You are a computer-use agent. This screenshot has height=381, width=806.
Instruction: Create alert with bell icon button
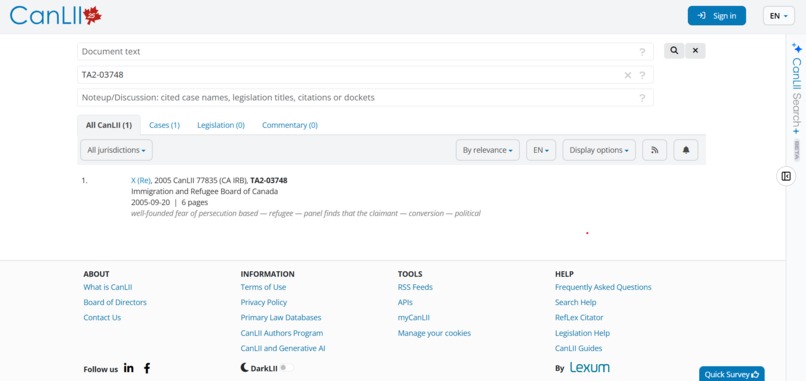point(686,150)
